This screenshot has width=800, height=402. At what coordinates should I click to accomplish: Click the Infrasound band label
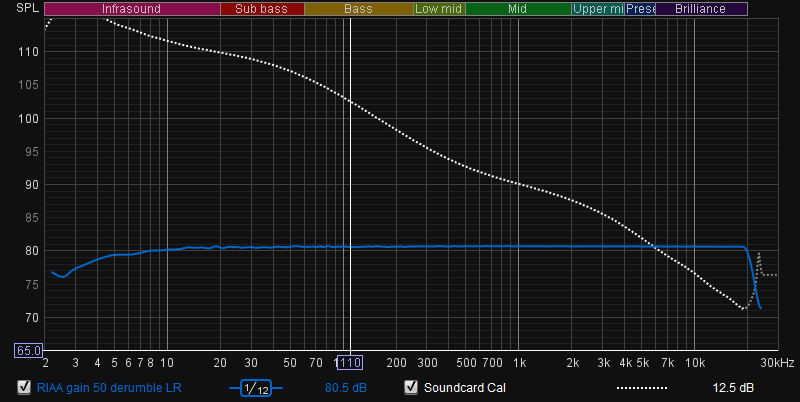pyautogui.click(x=132, y=9)
